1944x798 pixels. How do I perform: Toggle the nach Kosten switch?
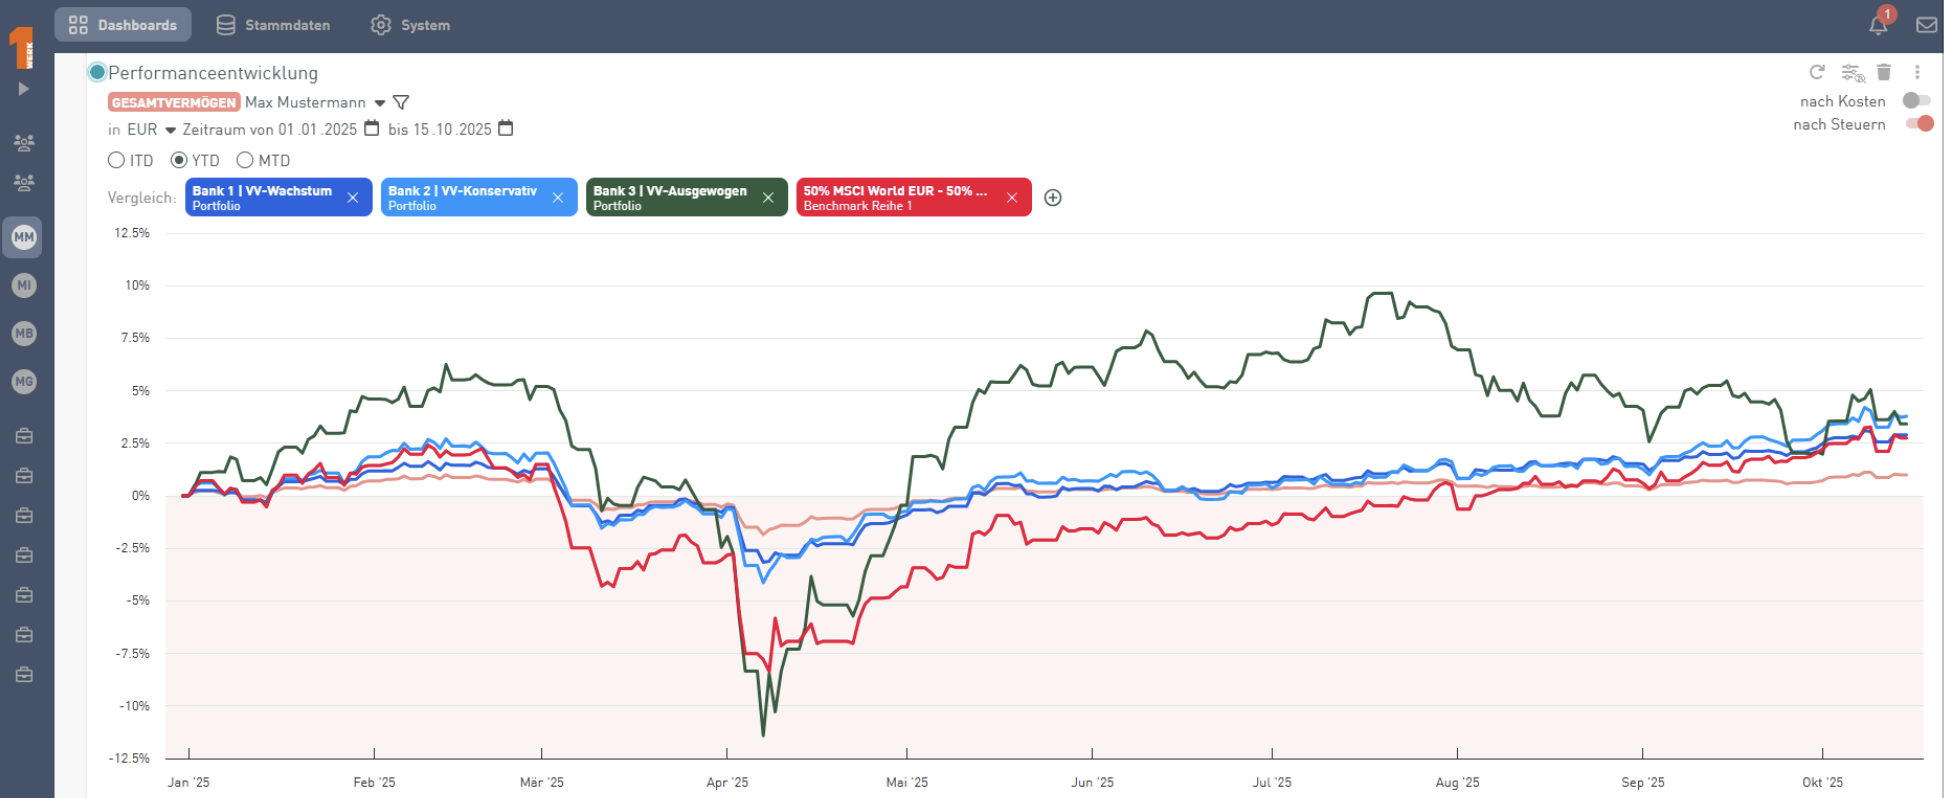[x=1916, y=101]
